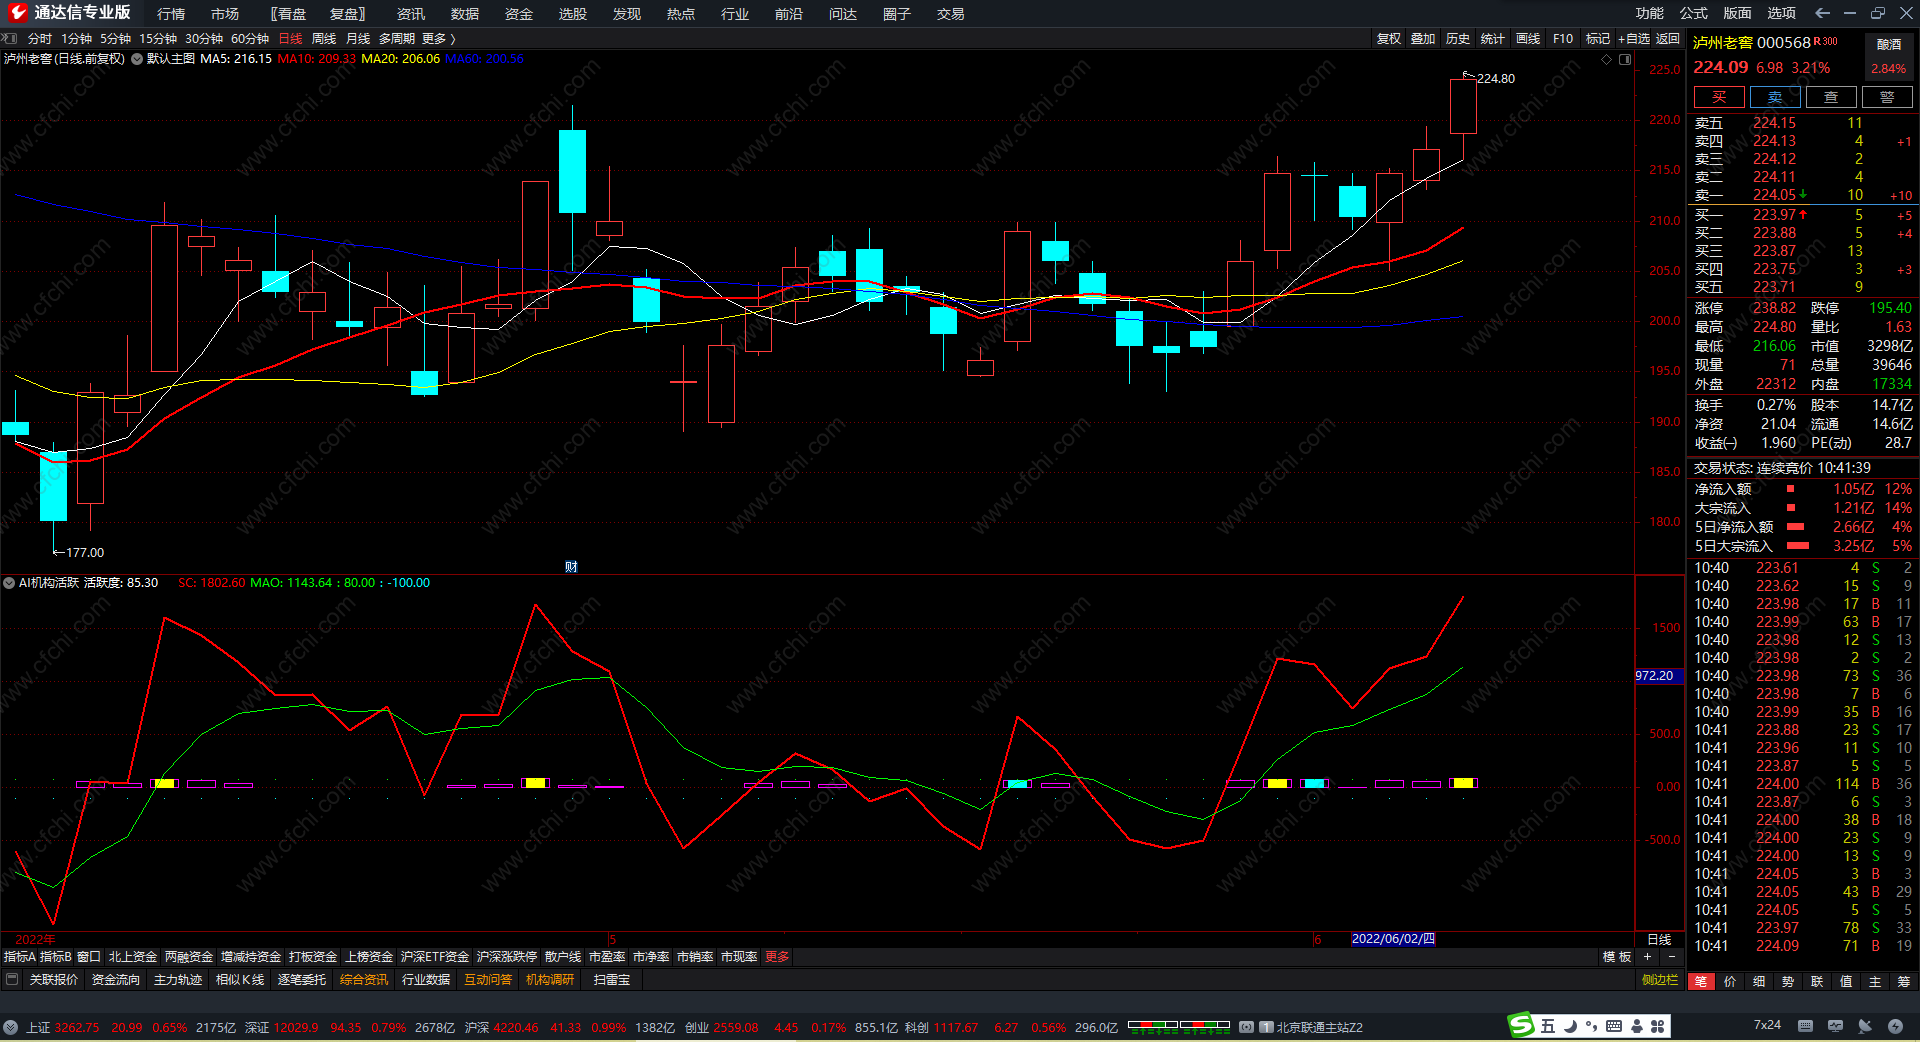This screenshot has width=1920, height=1042.
Task: Click the satellite dish connection icon
Action: pyautogui.click(x=1865, y=1026)
